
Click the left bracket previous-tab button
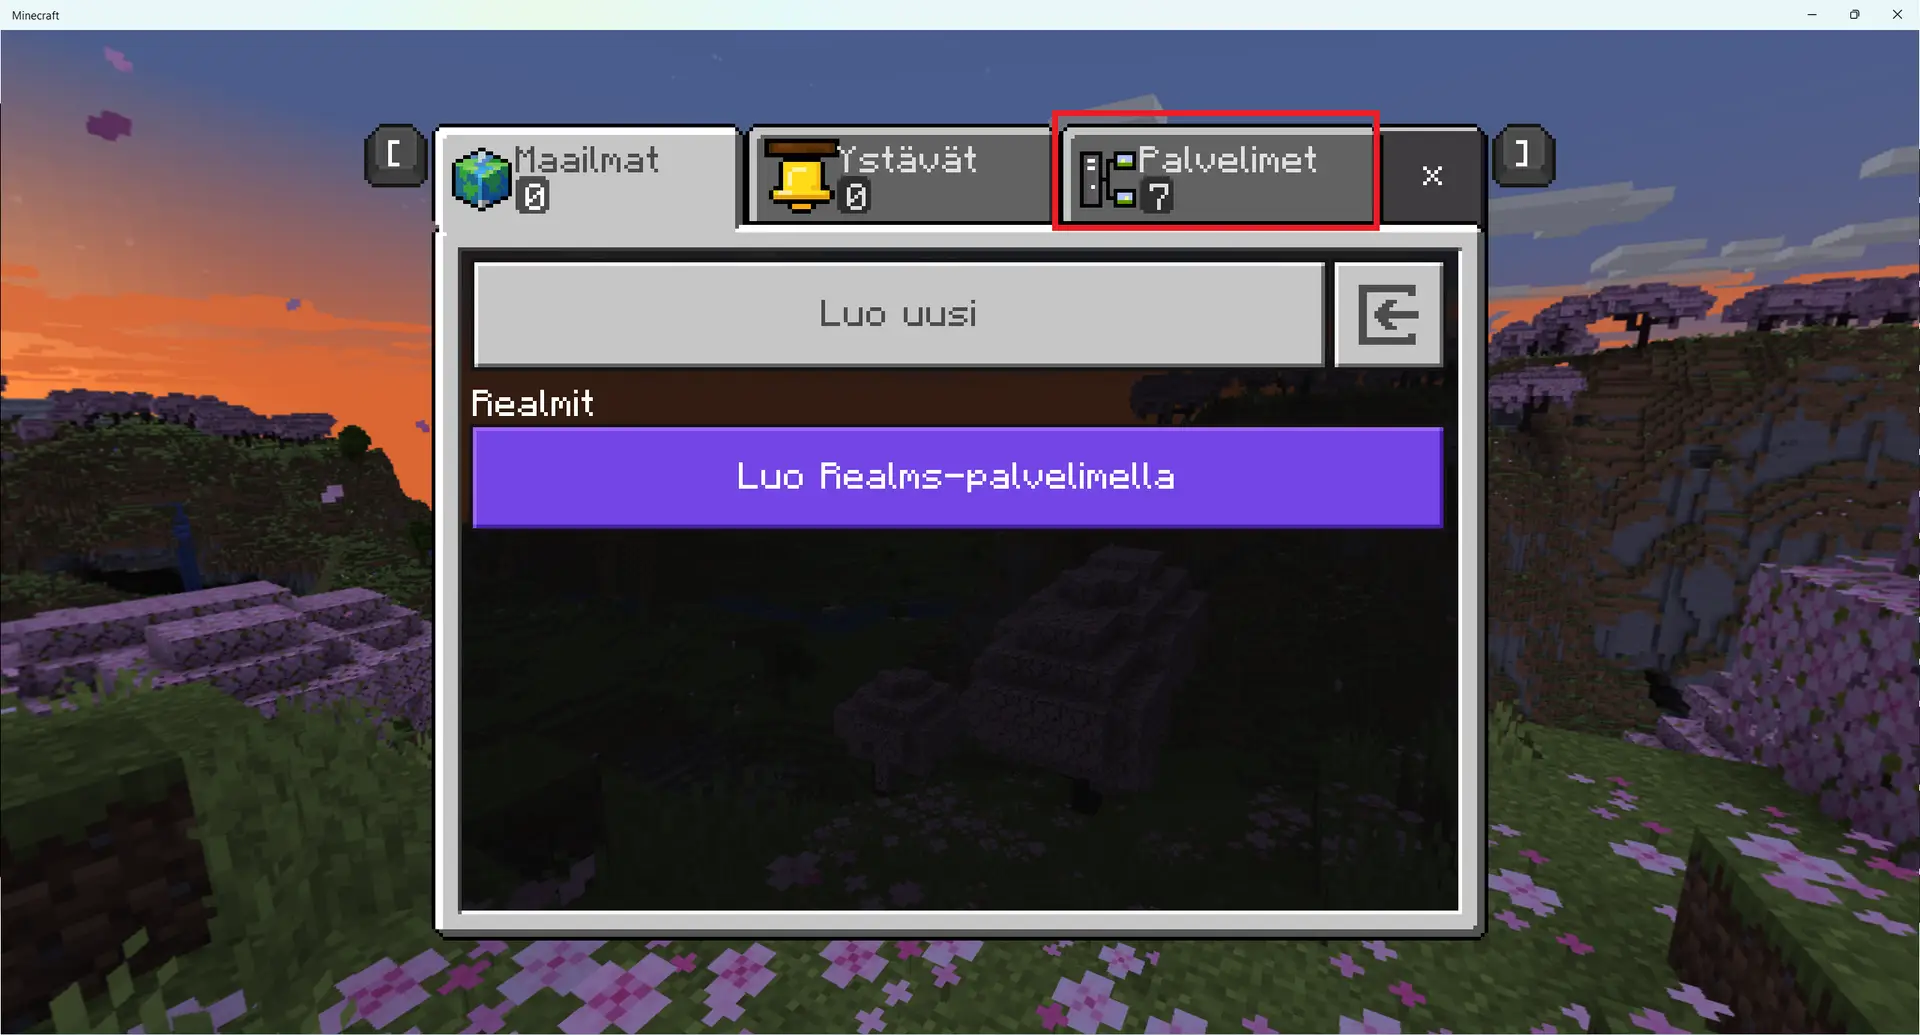395,155
